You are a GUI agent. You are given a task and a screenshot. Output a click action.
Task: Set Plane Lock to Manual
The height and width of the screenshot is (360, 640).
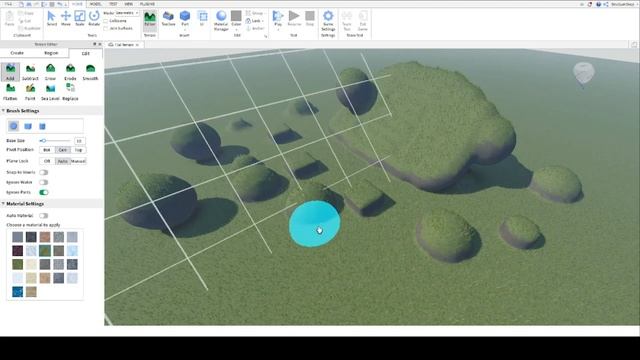[x=78, y=161]
